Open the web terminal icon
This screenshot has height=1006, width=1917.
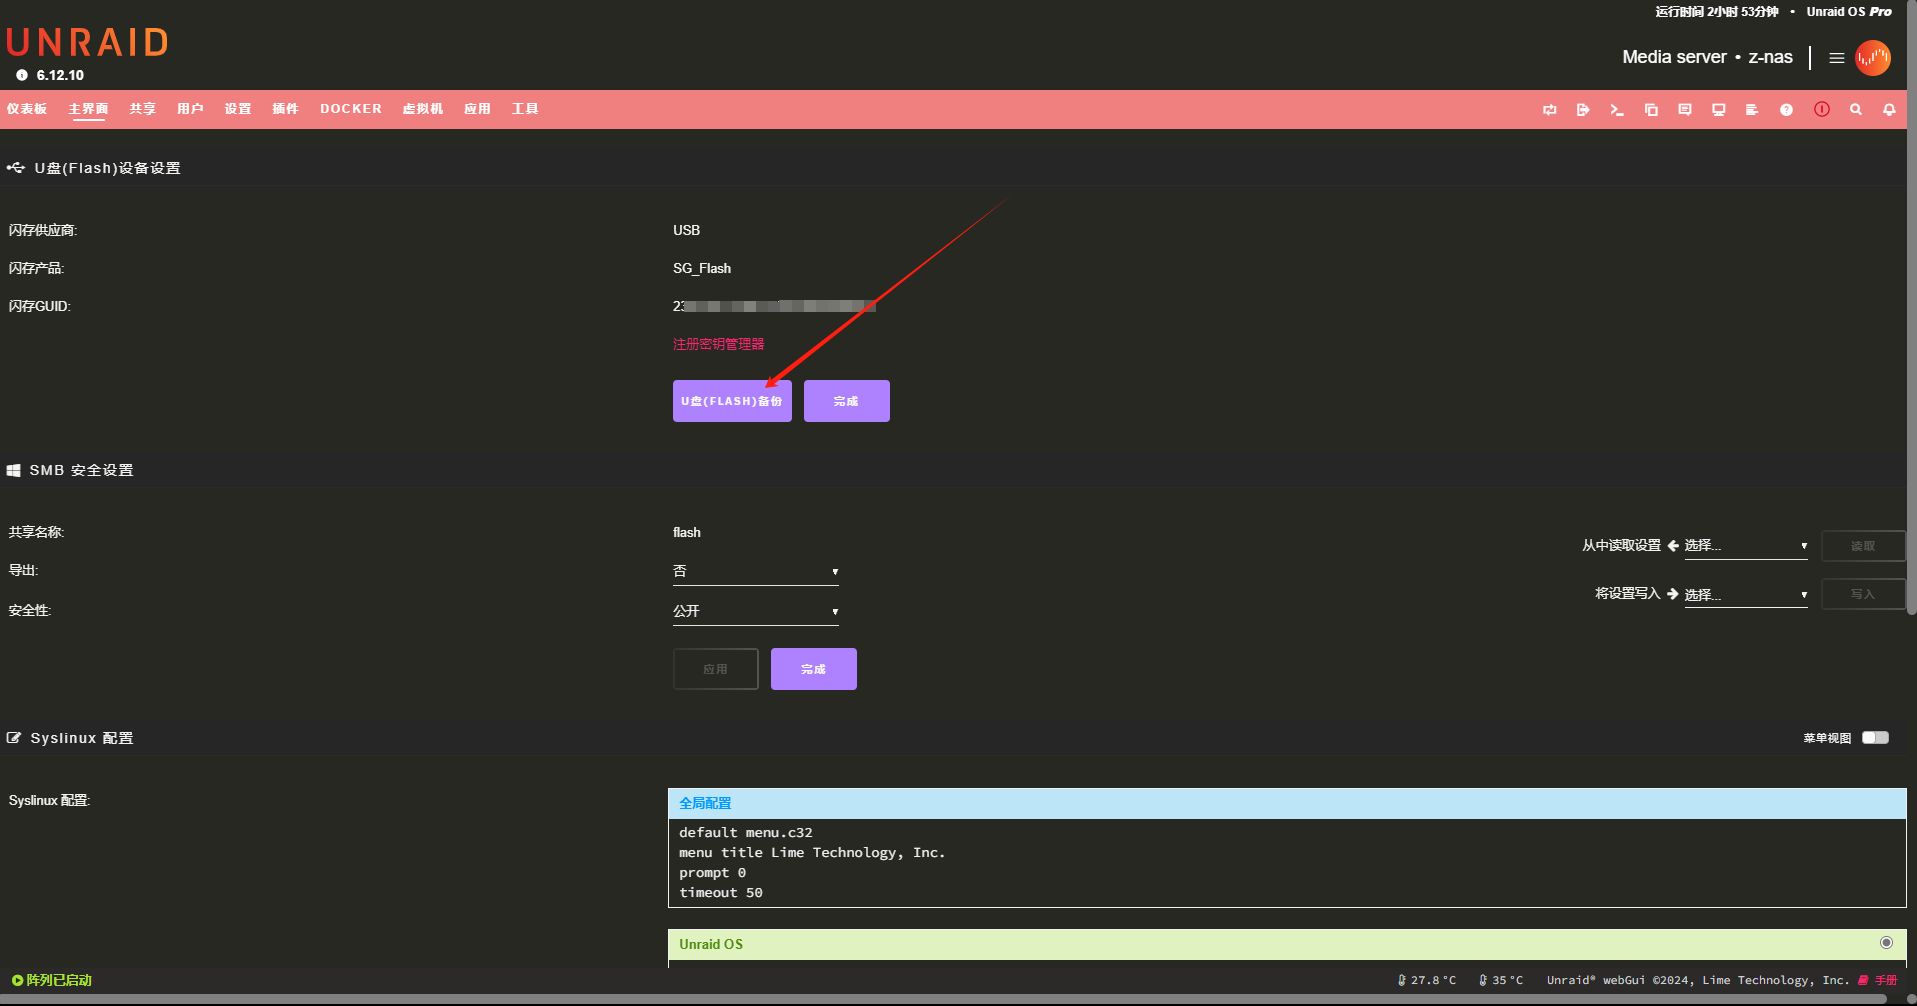click(1616, 110)
